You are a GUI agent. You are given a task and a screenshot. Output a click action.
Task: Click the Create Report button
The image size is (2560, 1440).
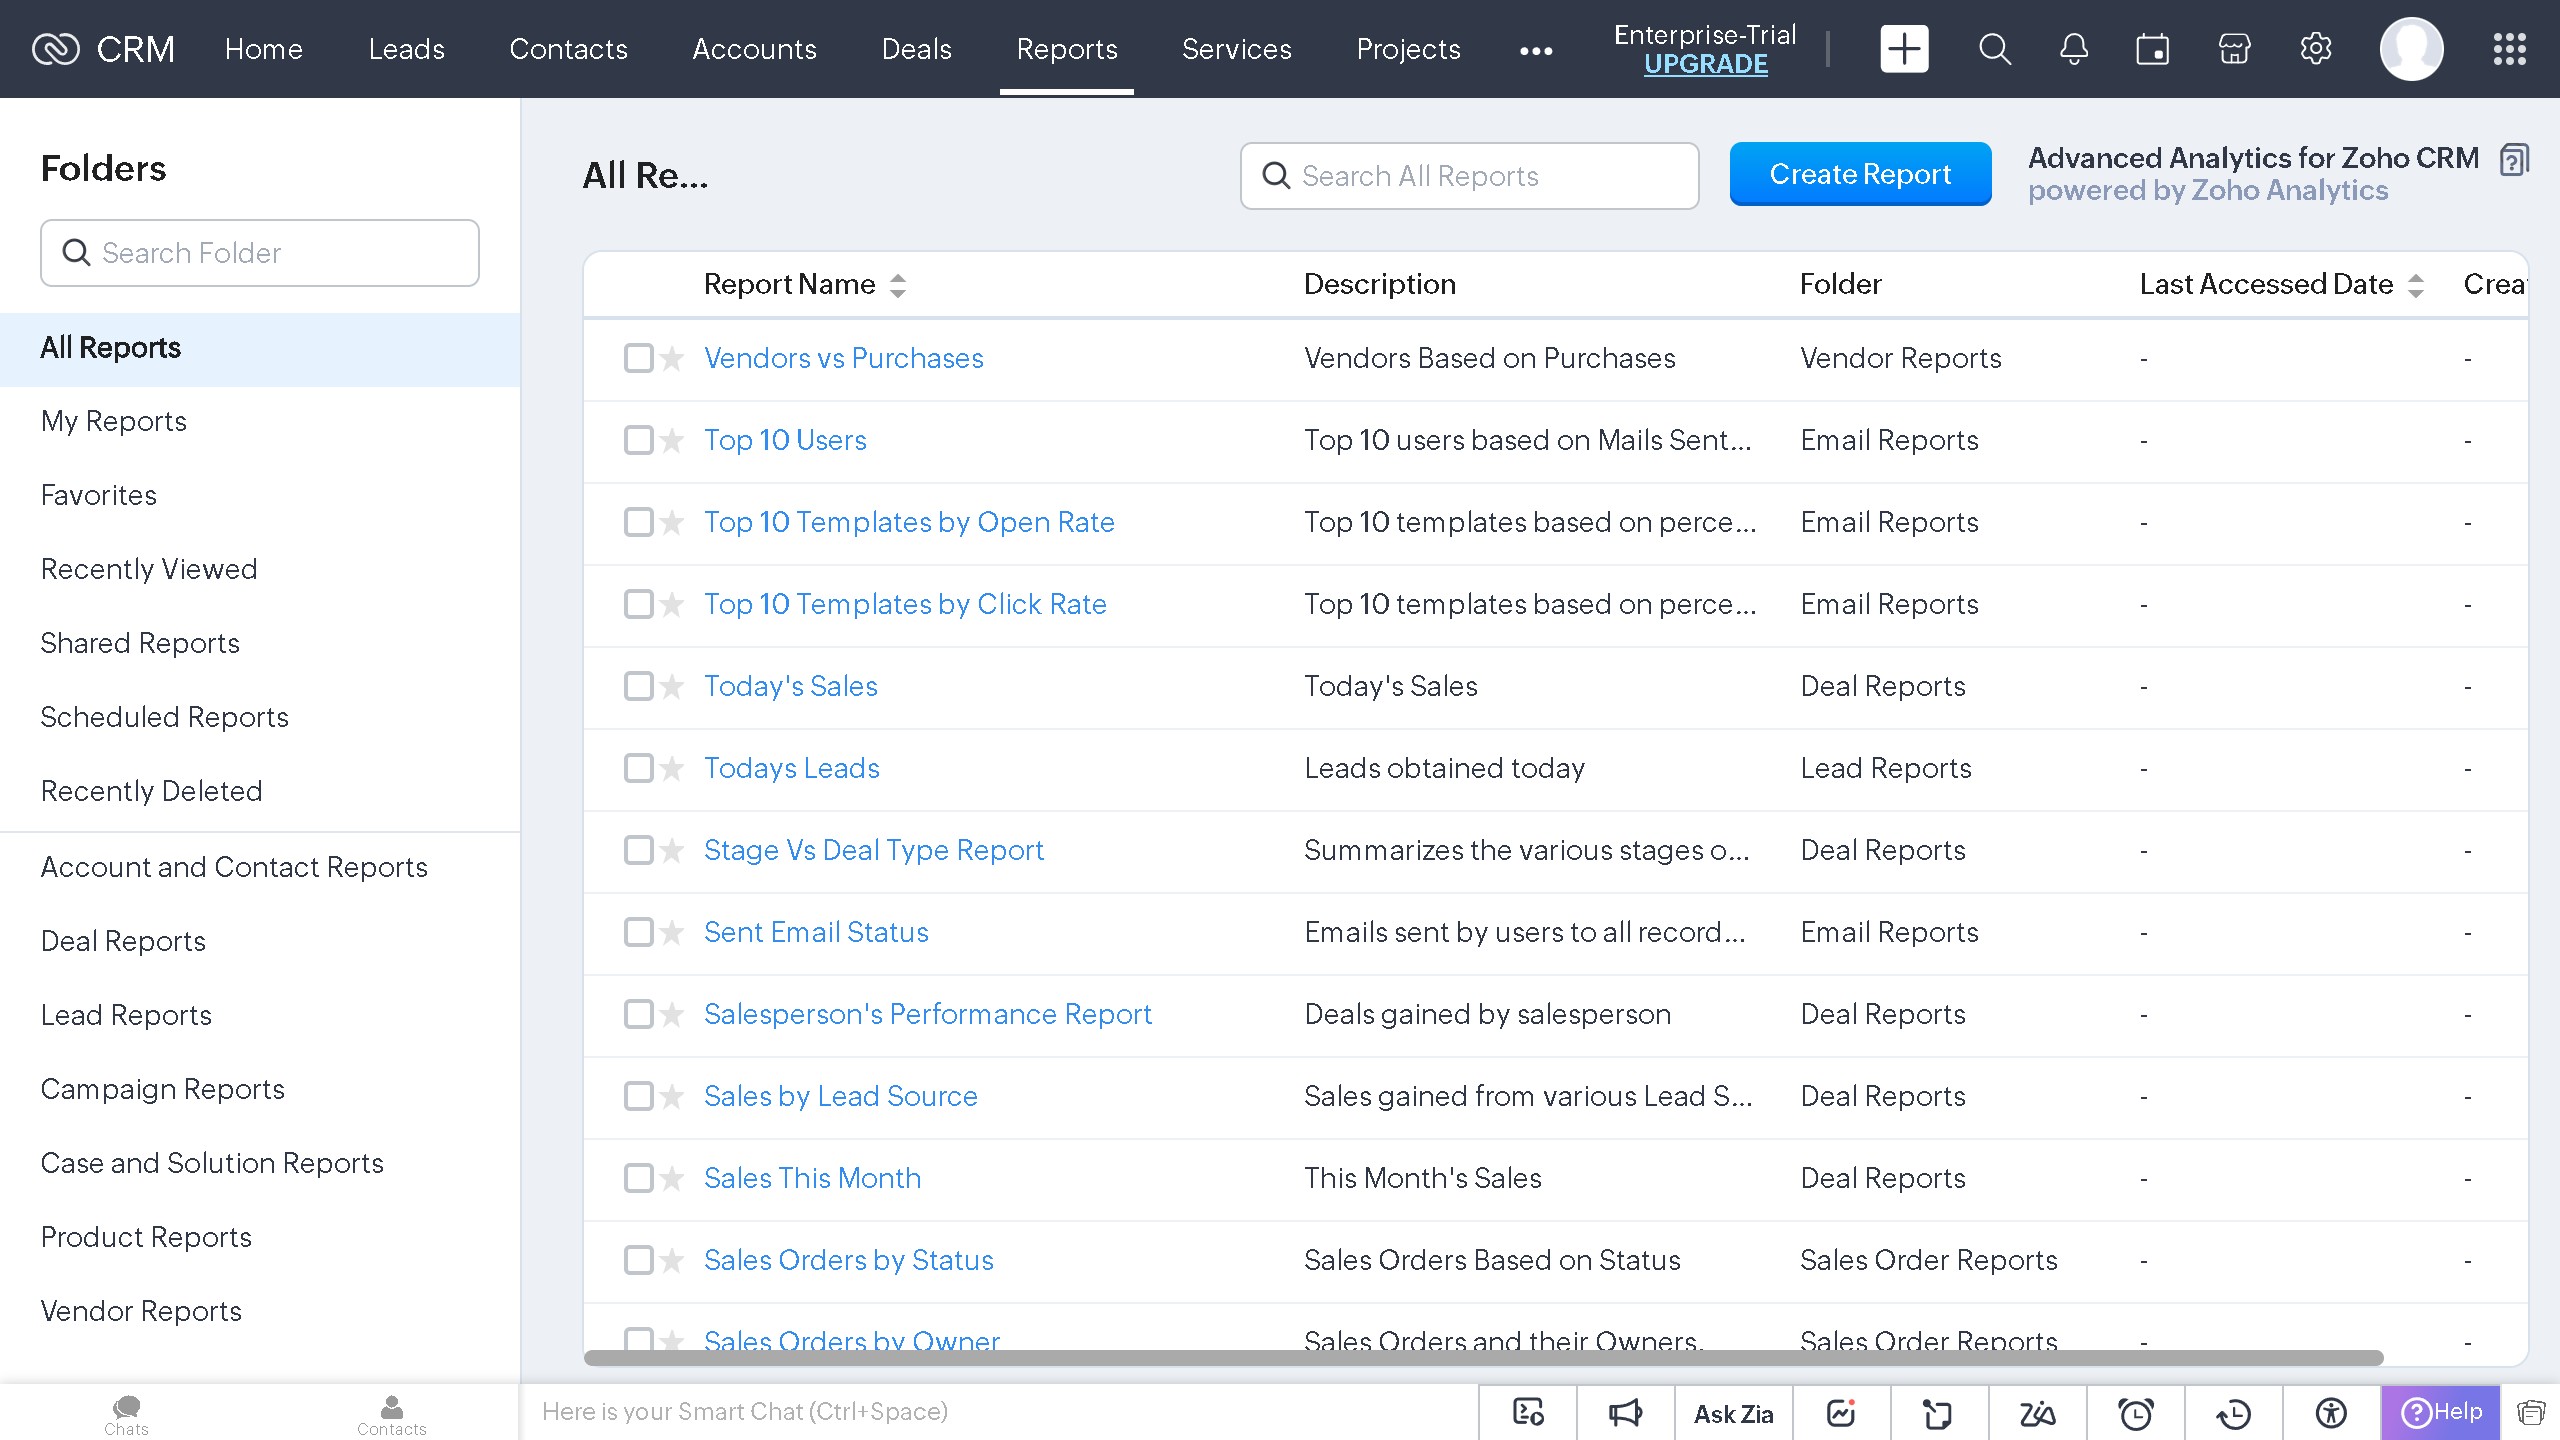click(x=1860, y=174)
